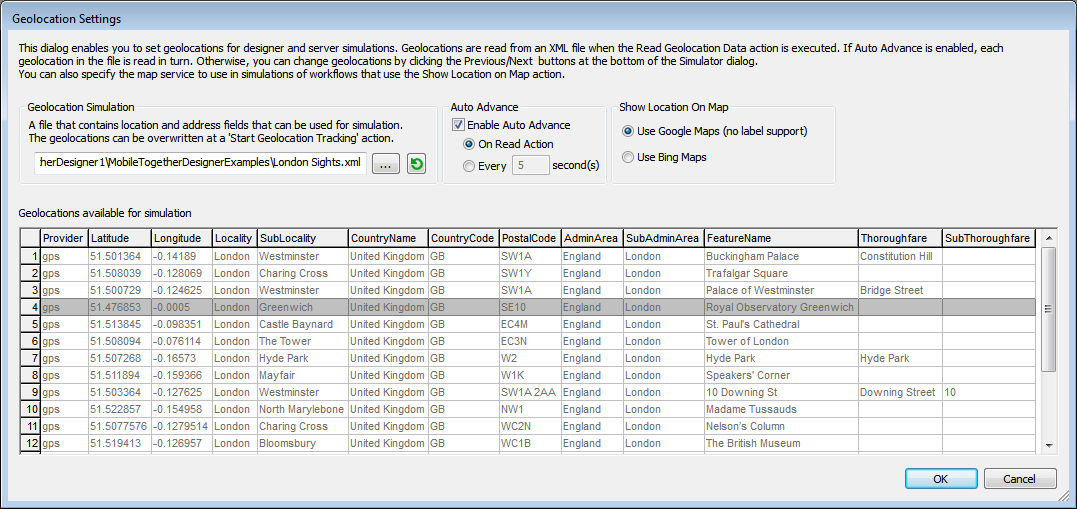The height and width of the screenshot is (509, 1077).
Task: Click the geolocation file path field
Action: 200,163
